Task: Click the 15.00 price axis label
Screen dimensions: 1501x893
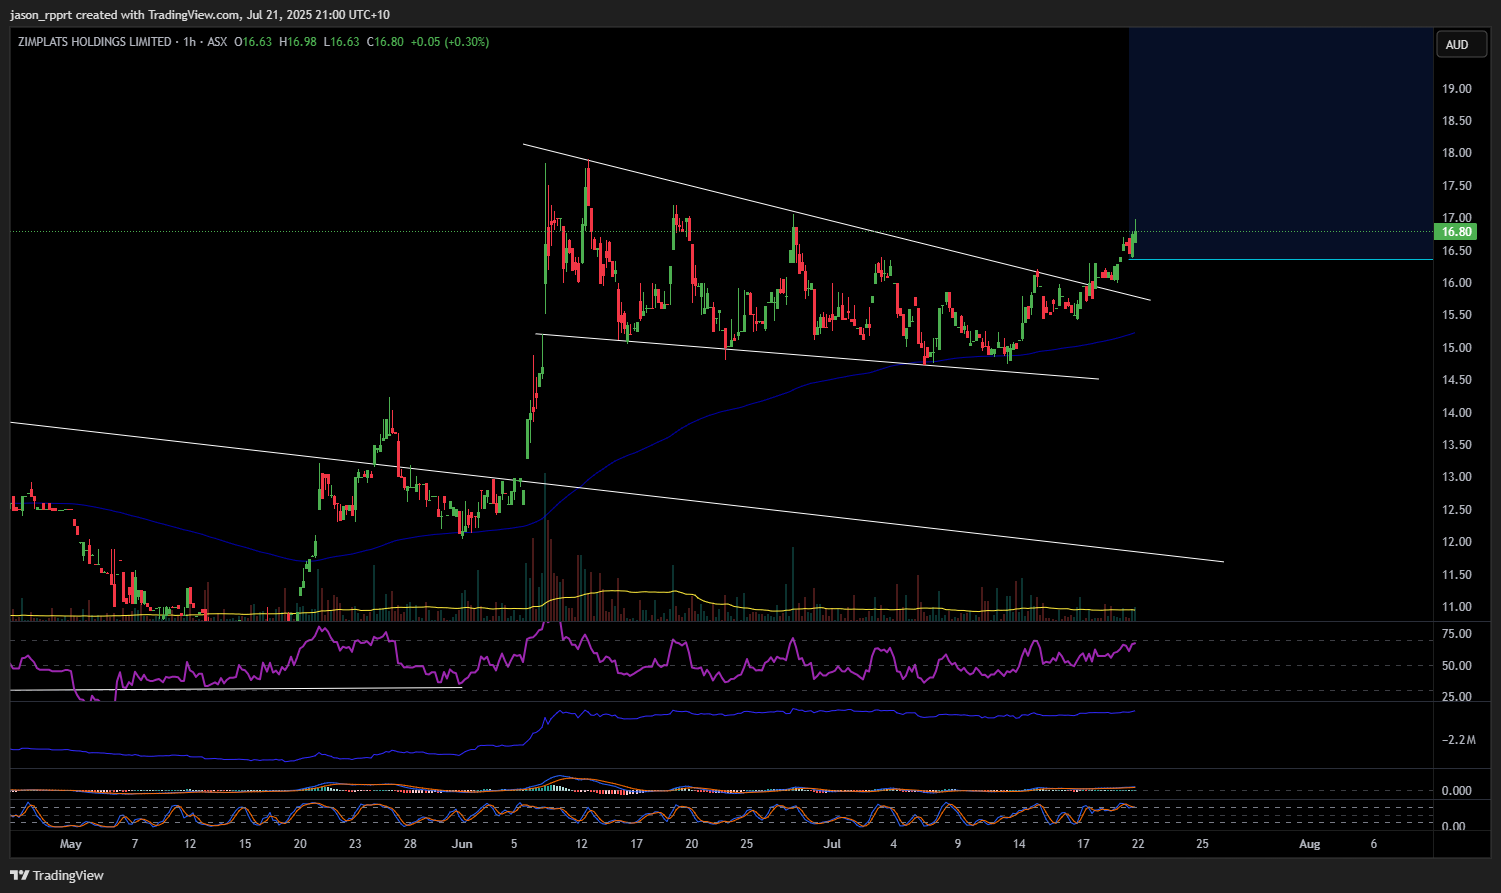Action: (1456, 348)
